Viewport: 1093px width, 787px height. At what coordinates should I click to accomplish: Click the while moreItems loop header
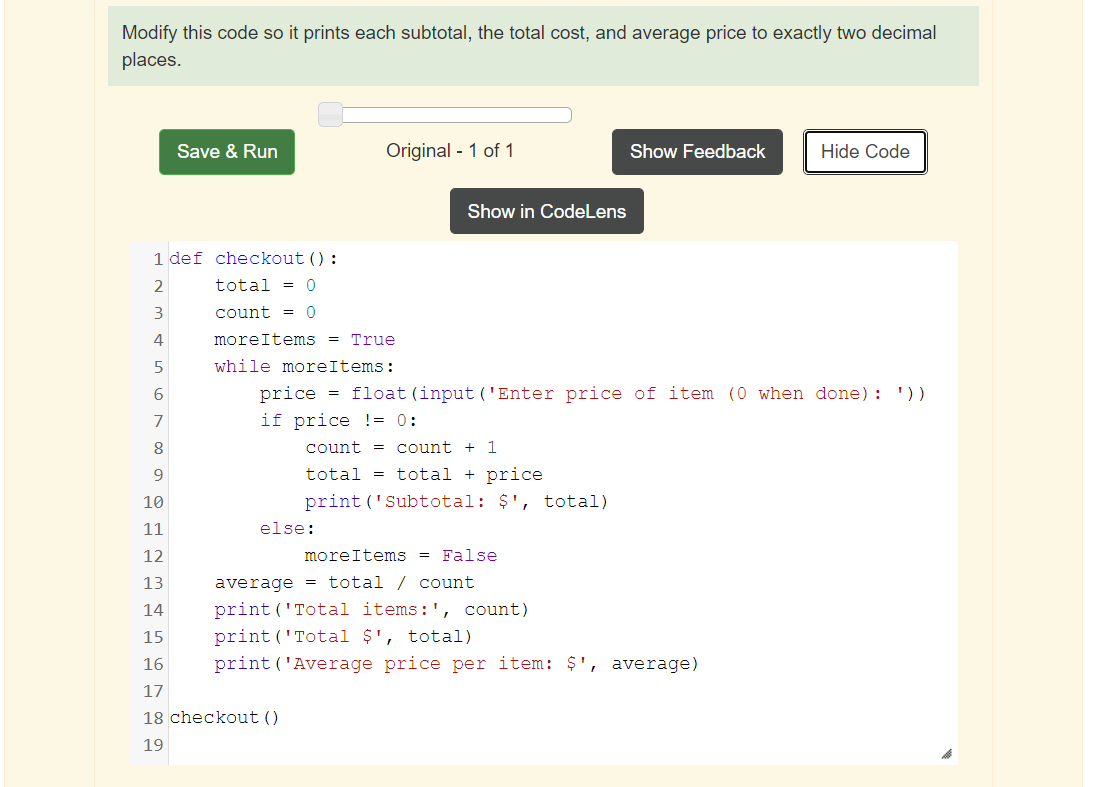[x=280, y=366]
